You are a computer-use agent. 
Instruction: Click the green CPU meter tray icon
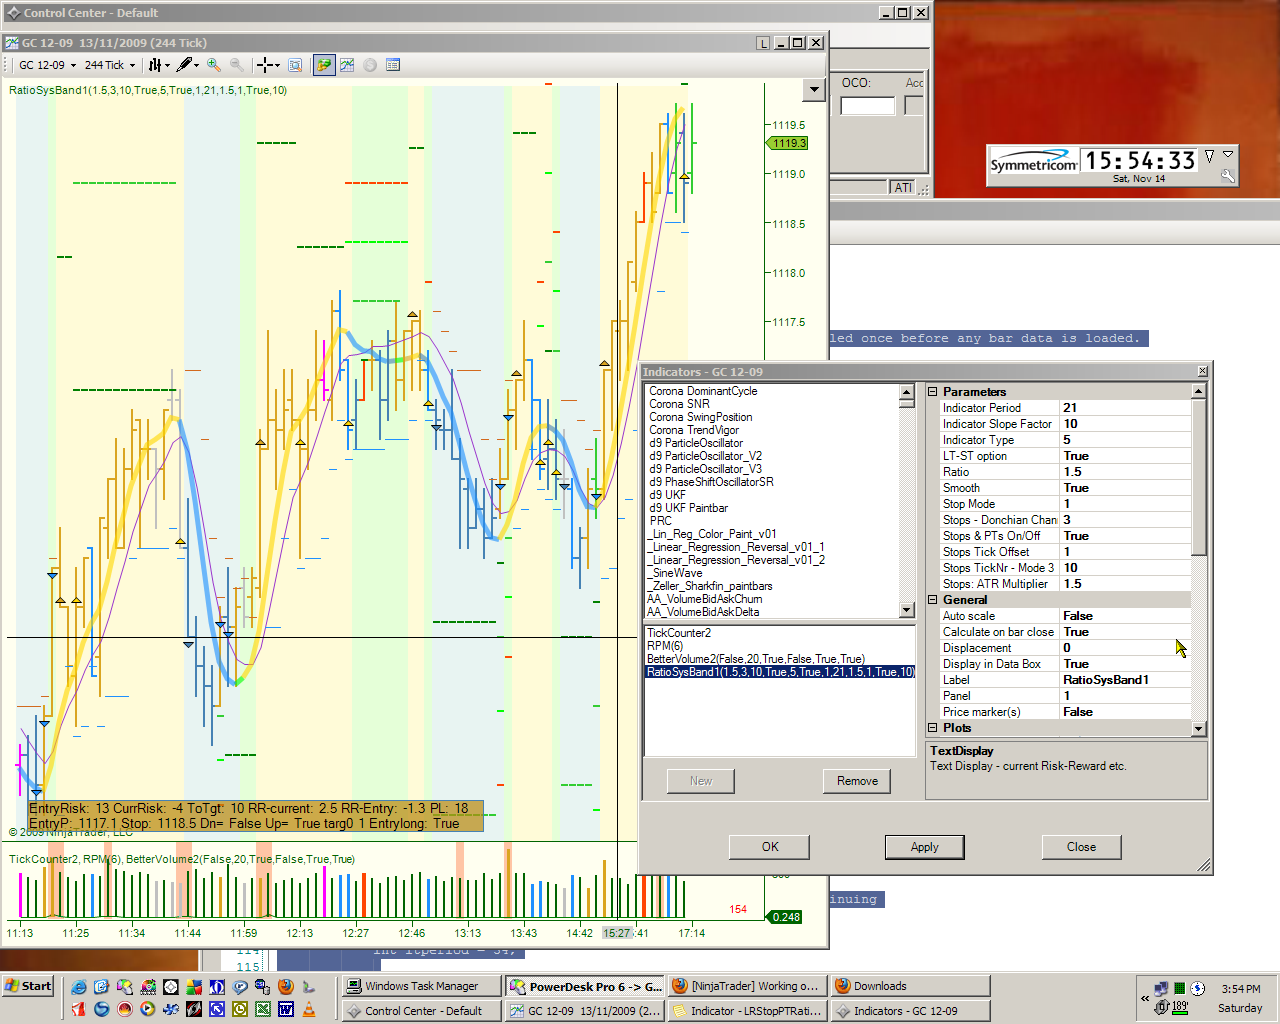tap(1180, 989)
